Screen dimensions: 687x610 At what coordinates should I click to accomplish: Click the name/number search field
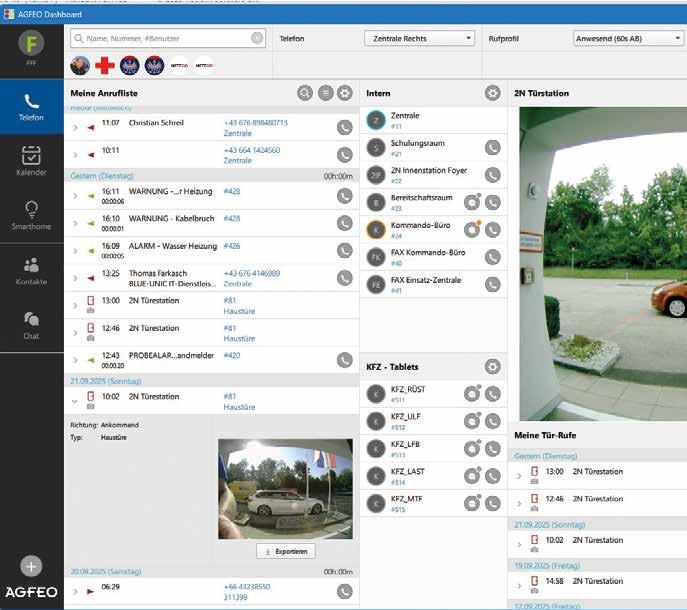pos(168,39)
